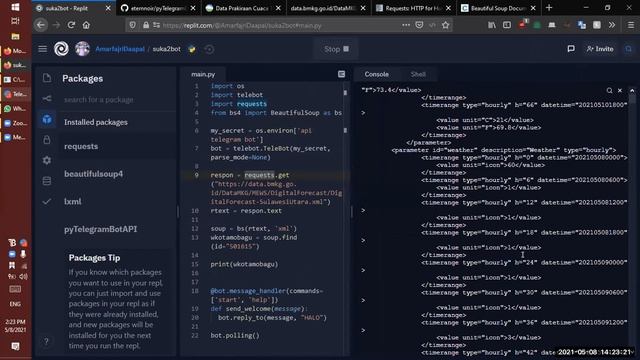Select the requests package
The image size is (640, 360).
[x=81, y=146]
